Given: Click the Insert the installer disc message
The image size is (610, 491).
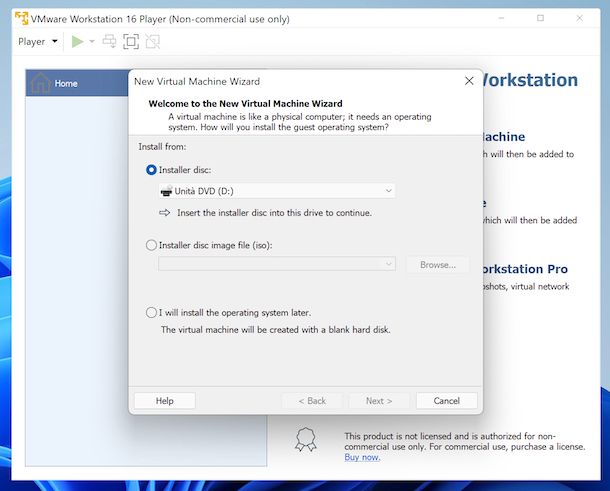Looking at the screenshot, I should (274, 213).
